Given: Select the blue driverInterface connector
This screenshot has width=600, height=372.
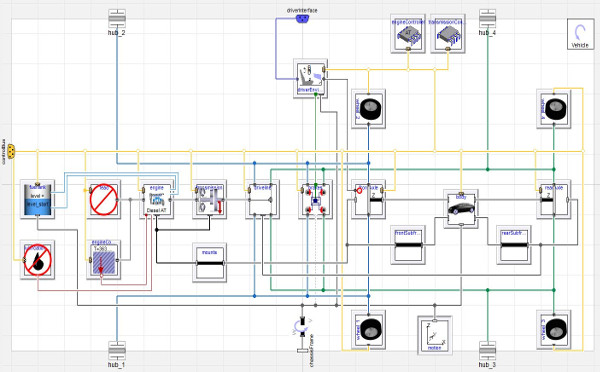Looking at the screenshot, I should [302, 19].
